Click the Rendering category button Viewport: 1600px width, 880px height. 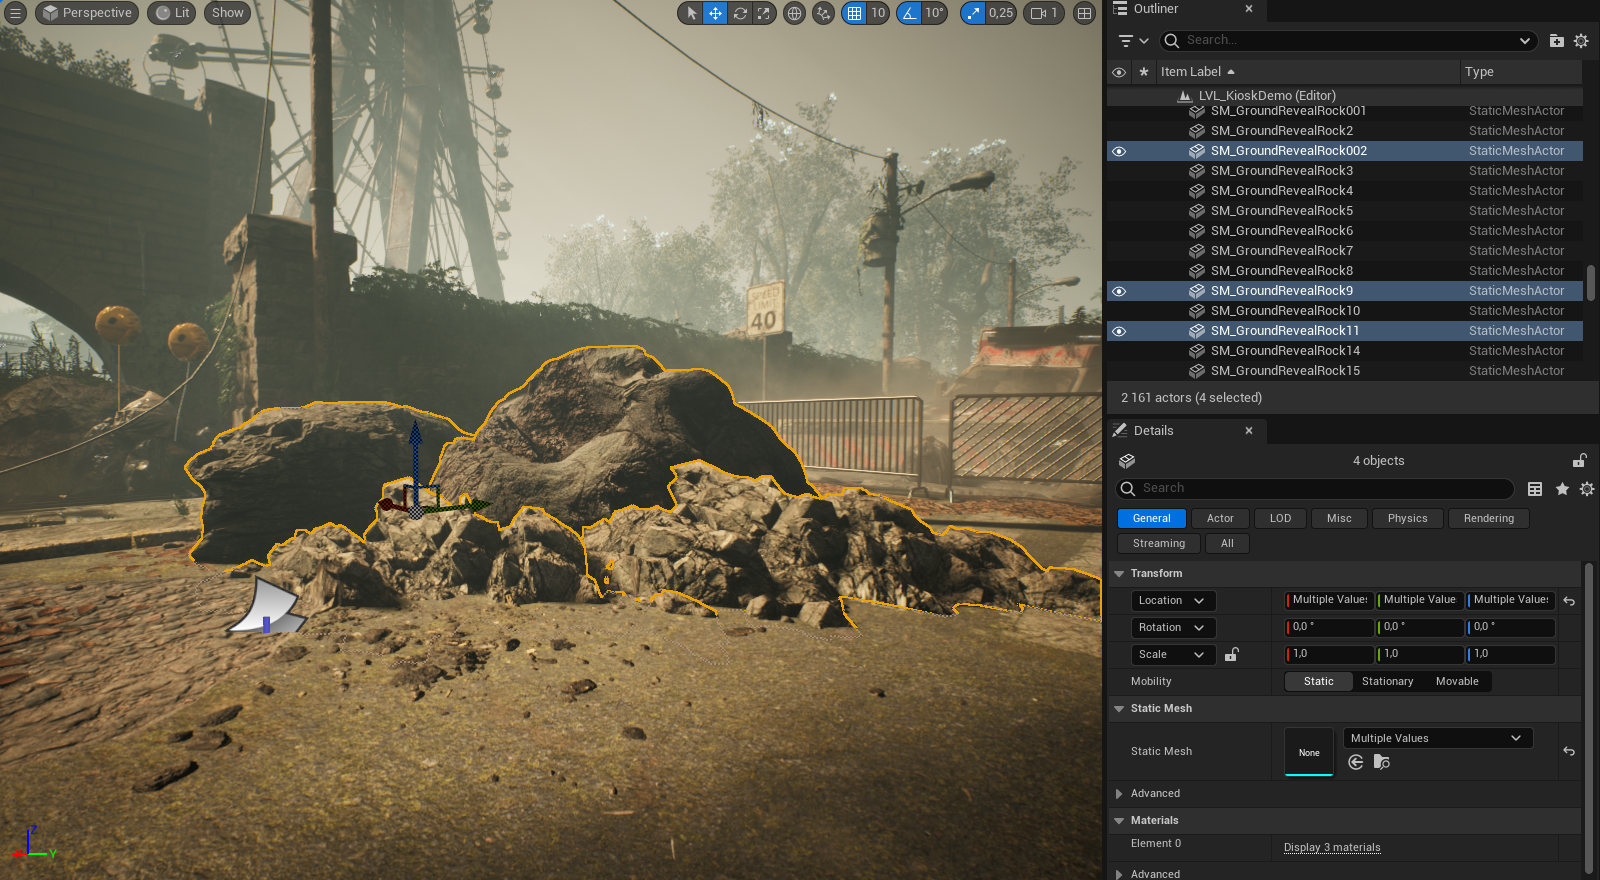click(1488, 518)
